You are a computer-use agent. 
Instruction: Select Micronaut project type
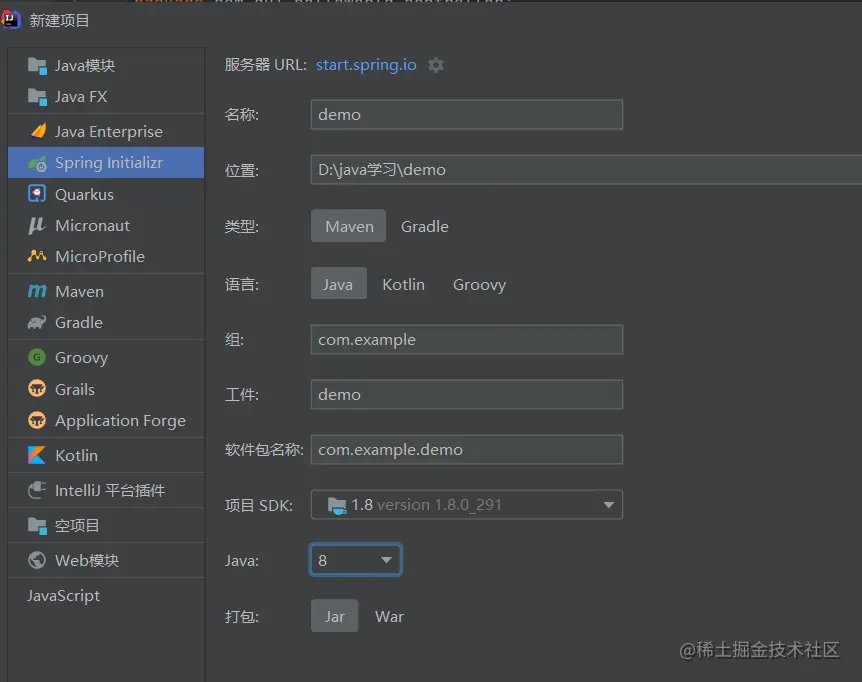[106, 225]
